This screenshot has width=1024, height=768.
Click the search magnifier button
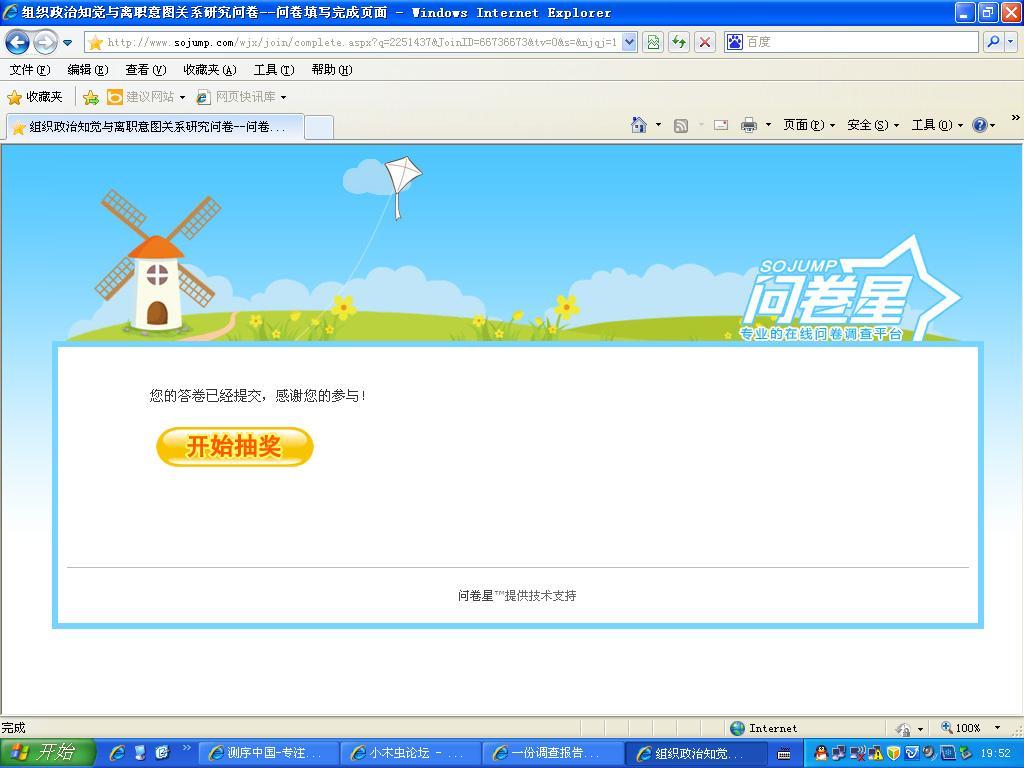993,42
